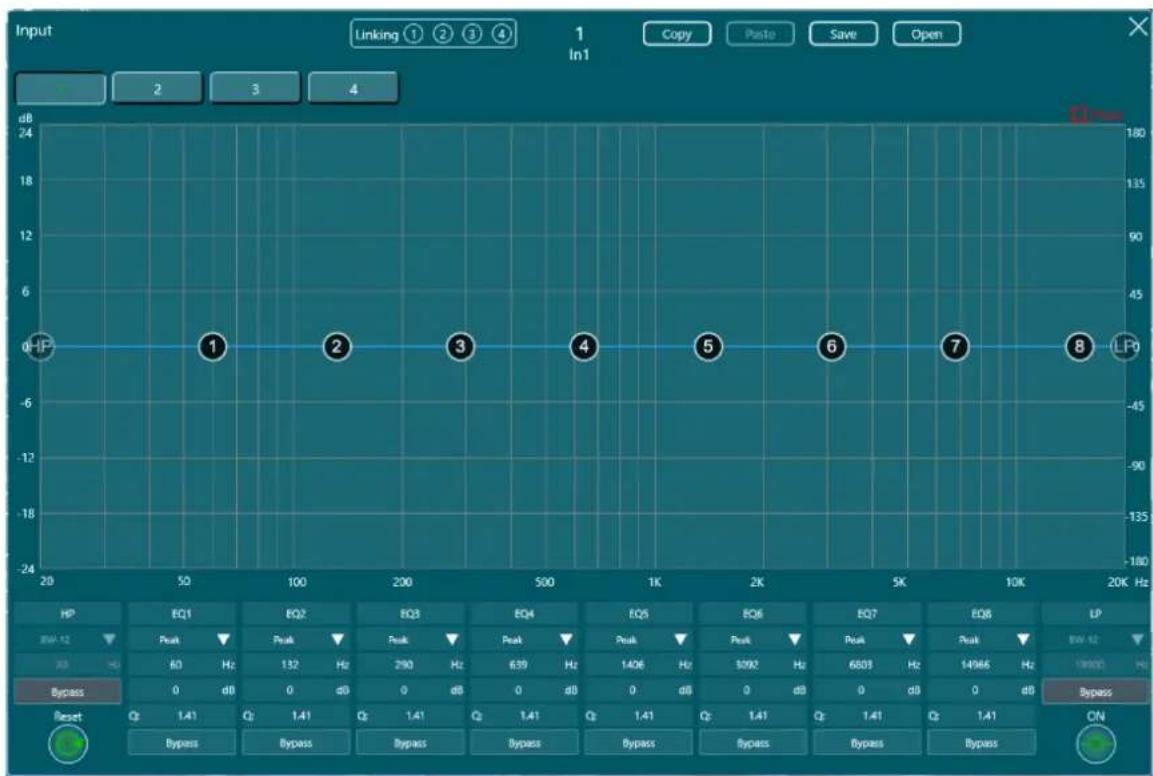This screenshot has width=1153, height=776.
Task: Click the EQ3 frequency field showing 290
Action: click(410, 665)
